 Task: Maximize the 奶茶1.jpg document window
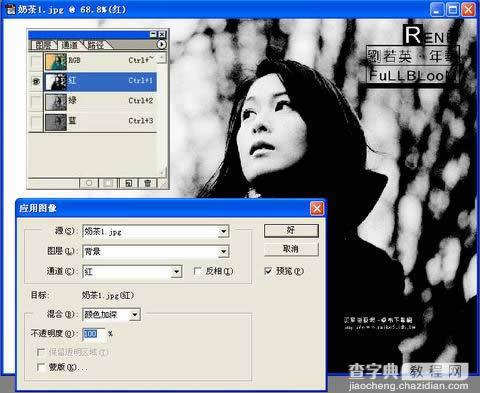453,9
